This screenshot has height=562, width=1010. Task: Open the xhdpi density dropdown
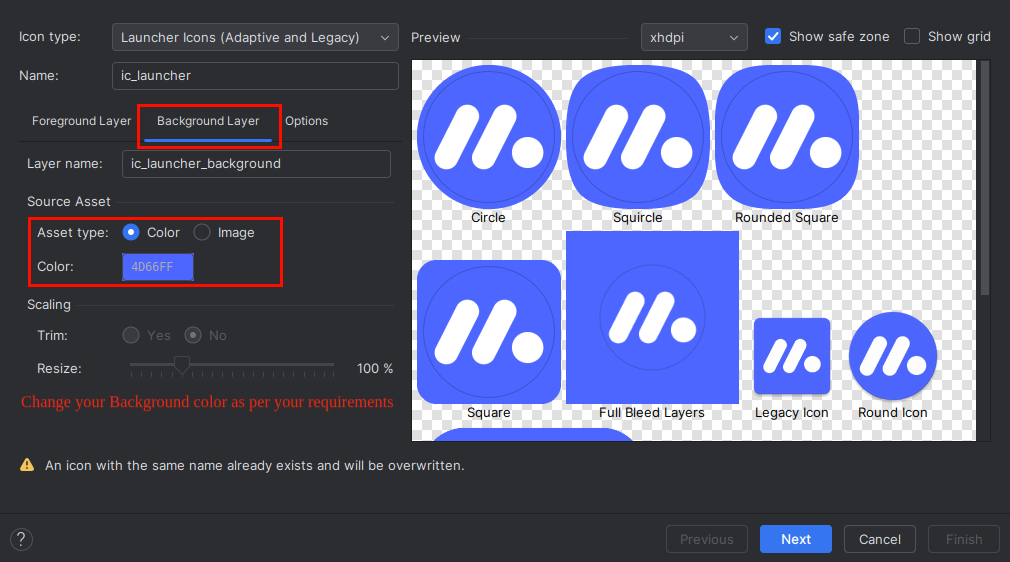tap(694, 38)
